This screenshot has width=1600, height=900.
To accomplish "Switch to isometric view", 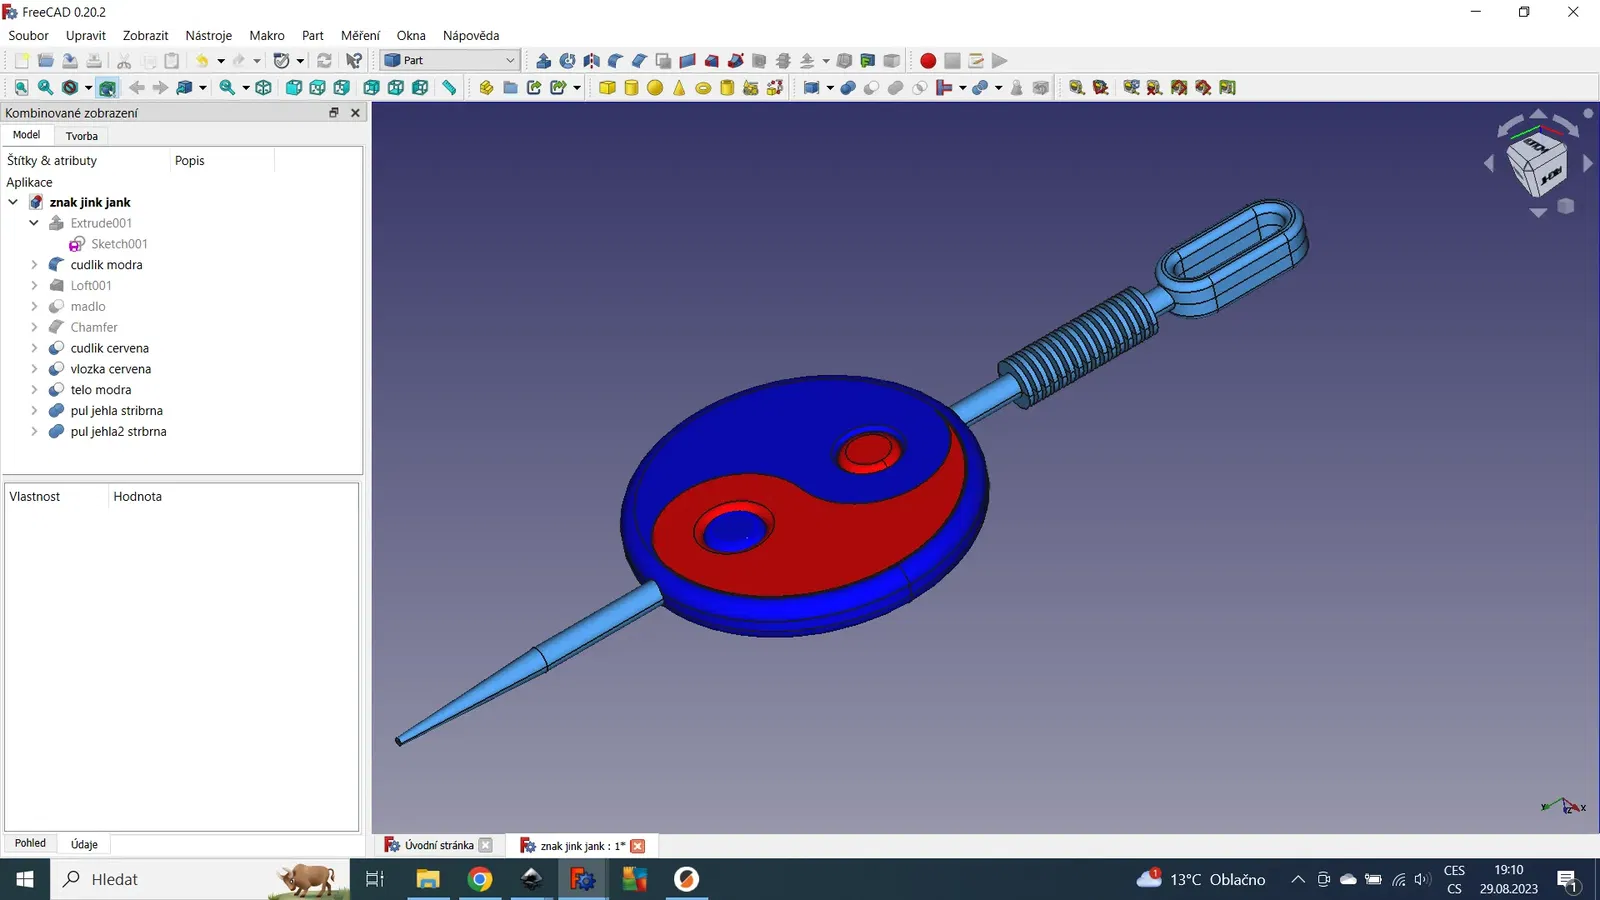I will pyautogui.click(x=263, y=88).
